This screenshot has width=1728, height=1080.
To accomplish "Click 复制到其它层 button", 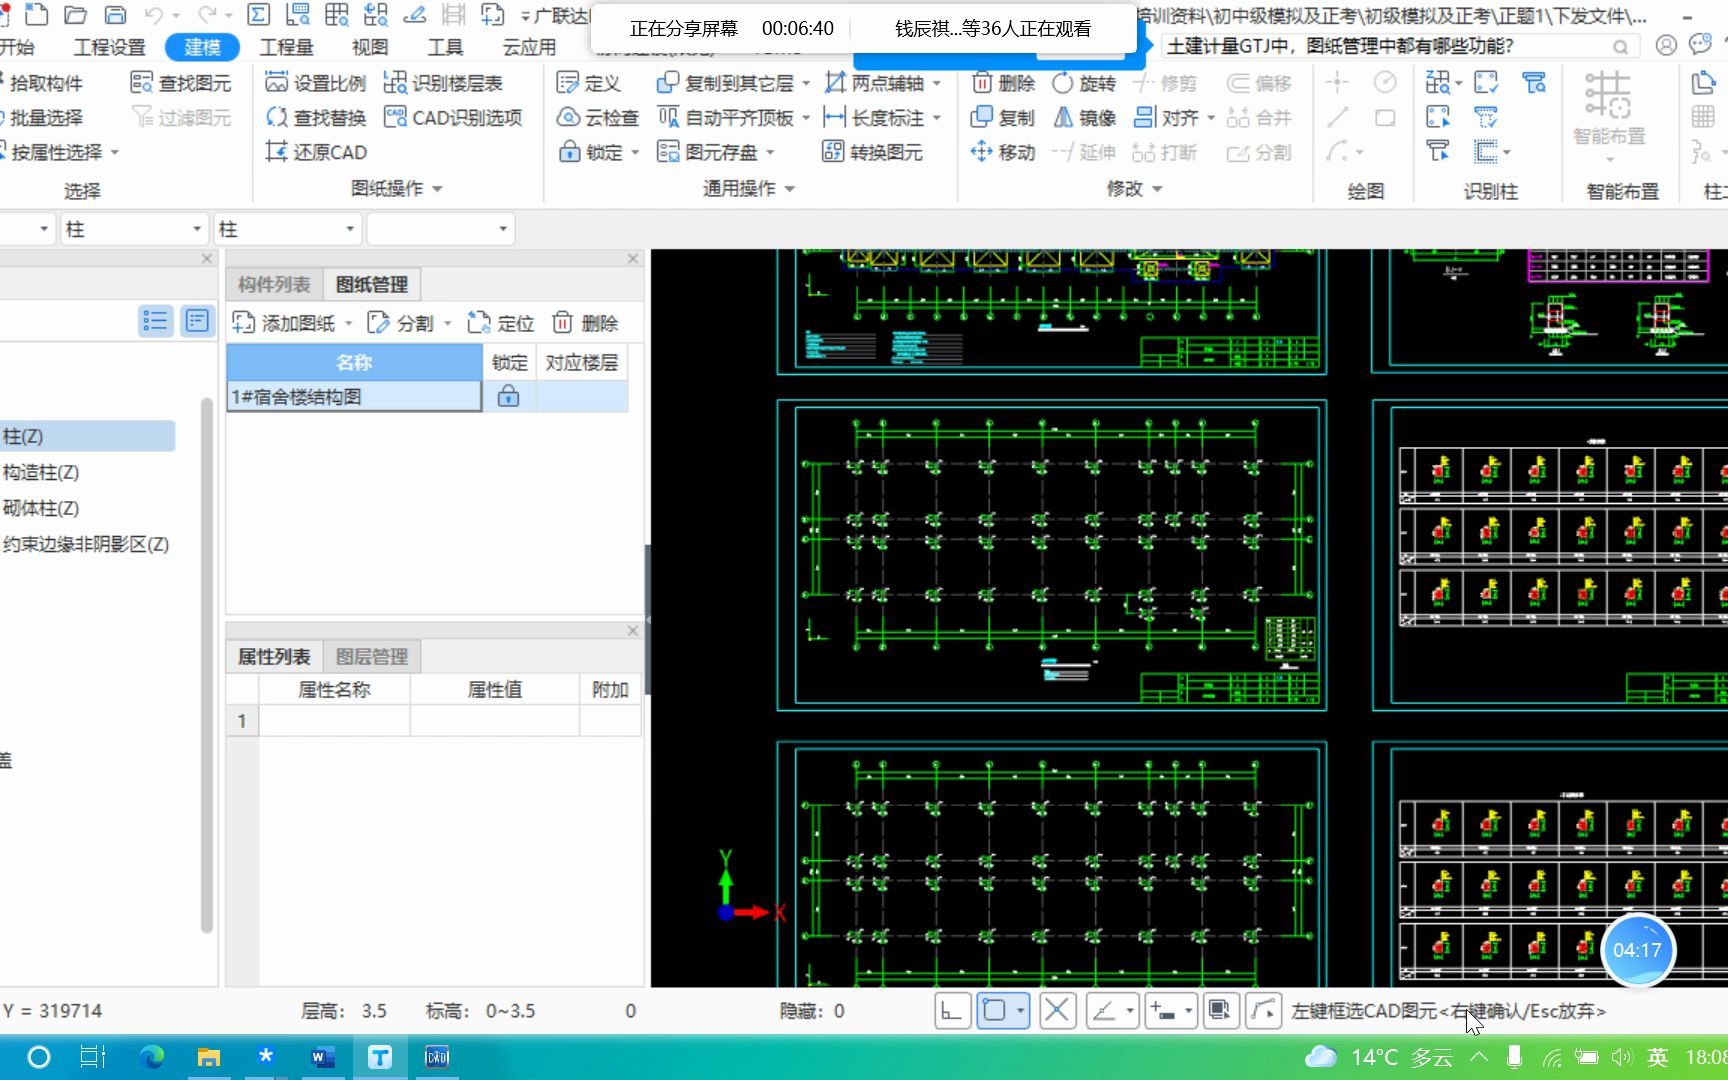I will coord(726,83).
